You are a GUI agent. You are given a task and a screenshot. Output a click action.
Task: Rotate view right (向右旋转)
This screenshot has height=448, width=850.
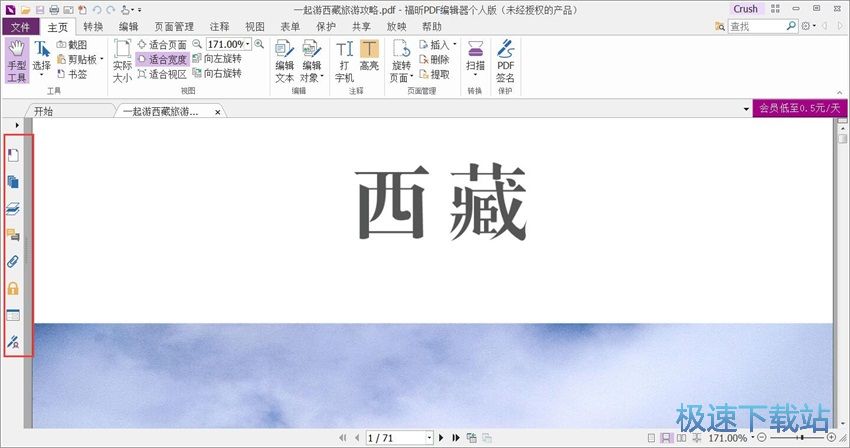(x=217, y=73)
